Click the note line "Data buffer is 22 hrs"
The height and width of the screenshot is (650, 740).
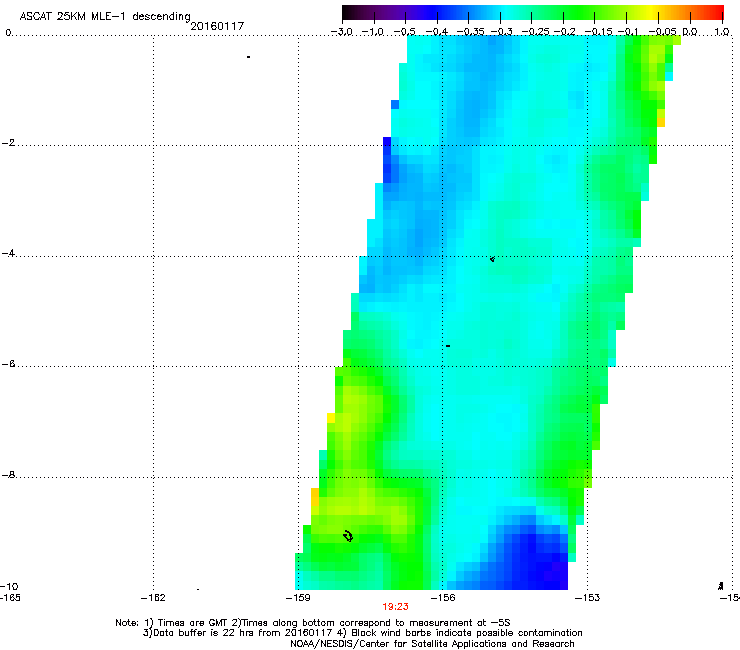(211, 633)
